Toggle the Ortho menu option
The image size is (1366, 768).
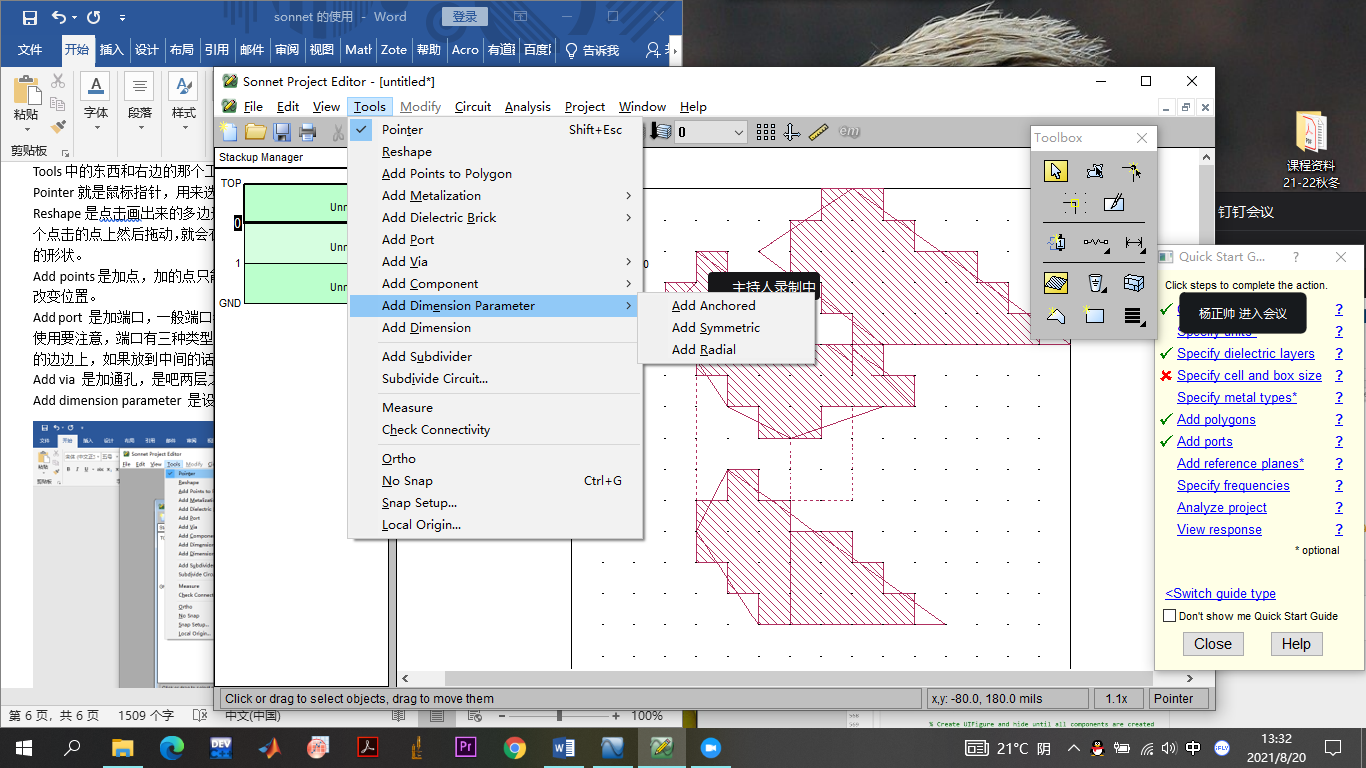(x=495, y=459)
